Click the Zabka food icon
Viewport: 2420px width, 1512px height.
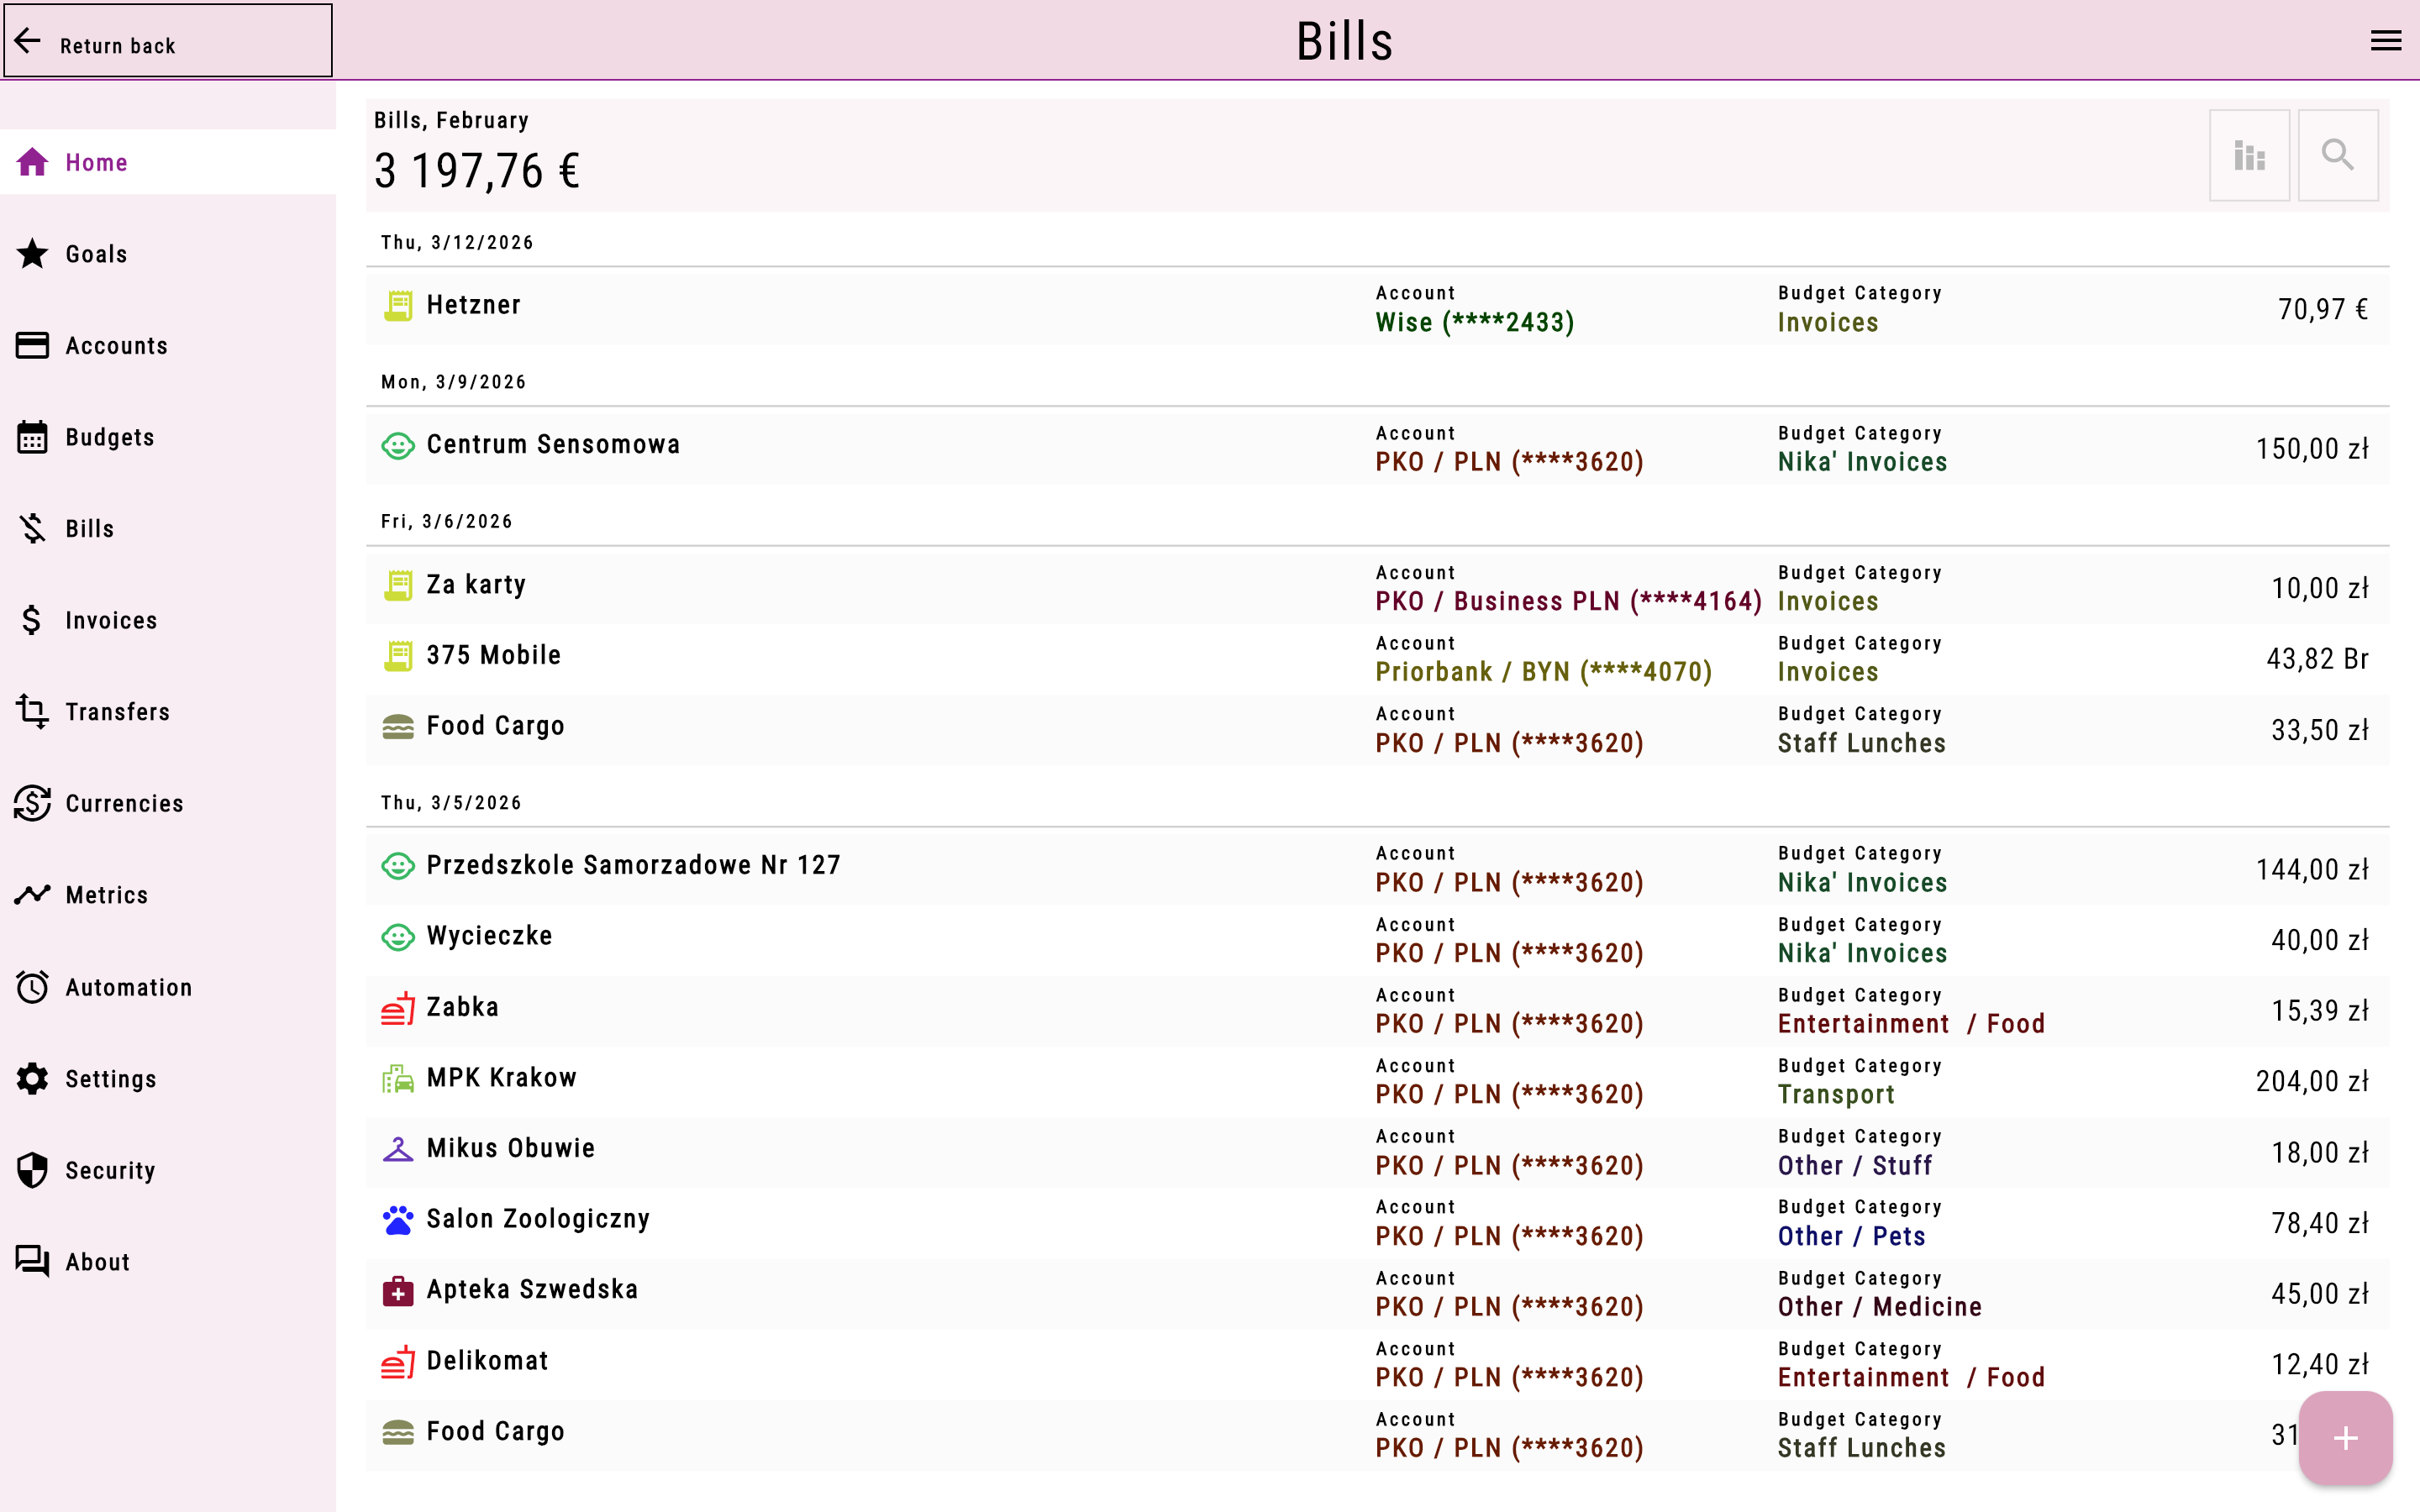(x=398, y=1008)
